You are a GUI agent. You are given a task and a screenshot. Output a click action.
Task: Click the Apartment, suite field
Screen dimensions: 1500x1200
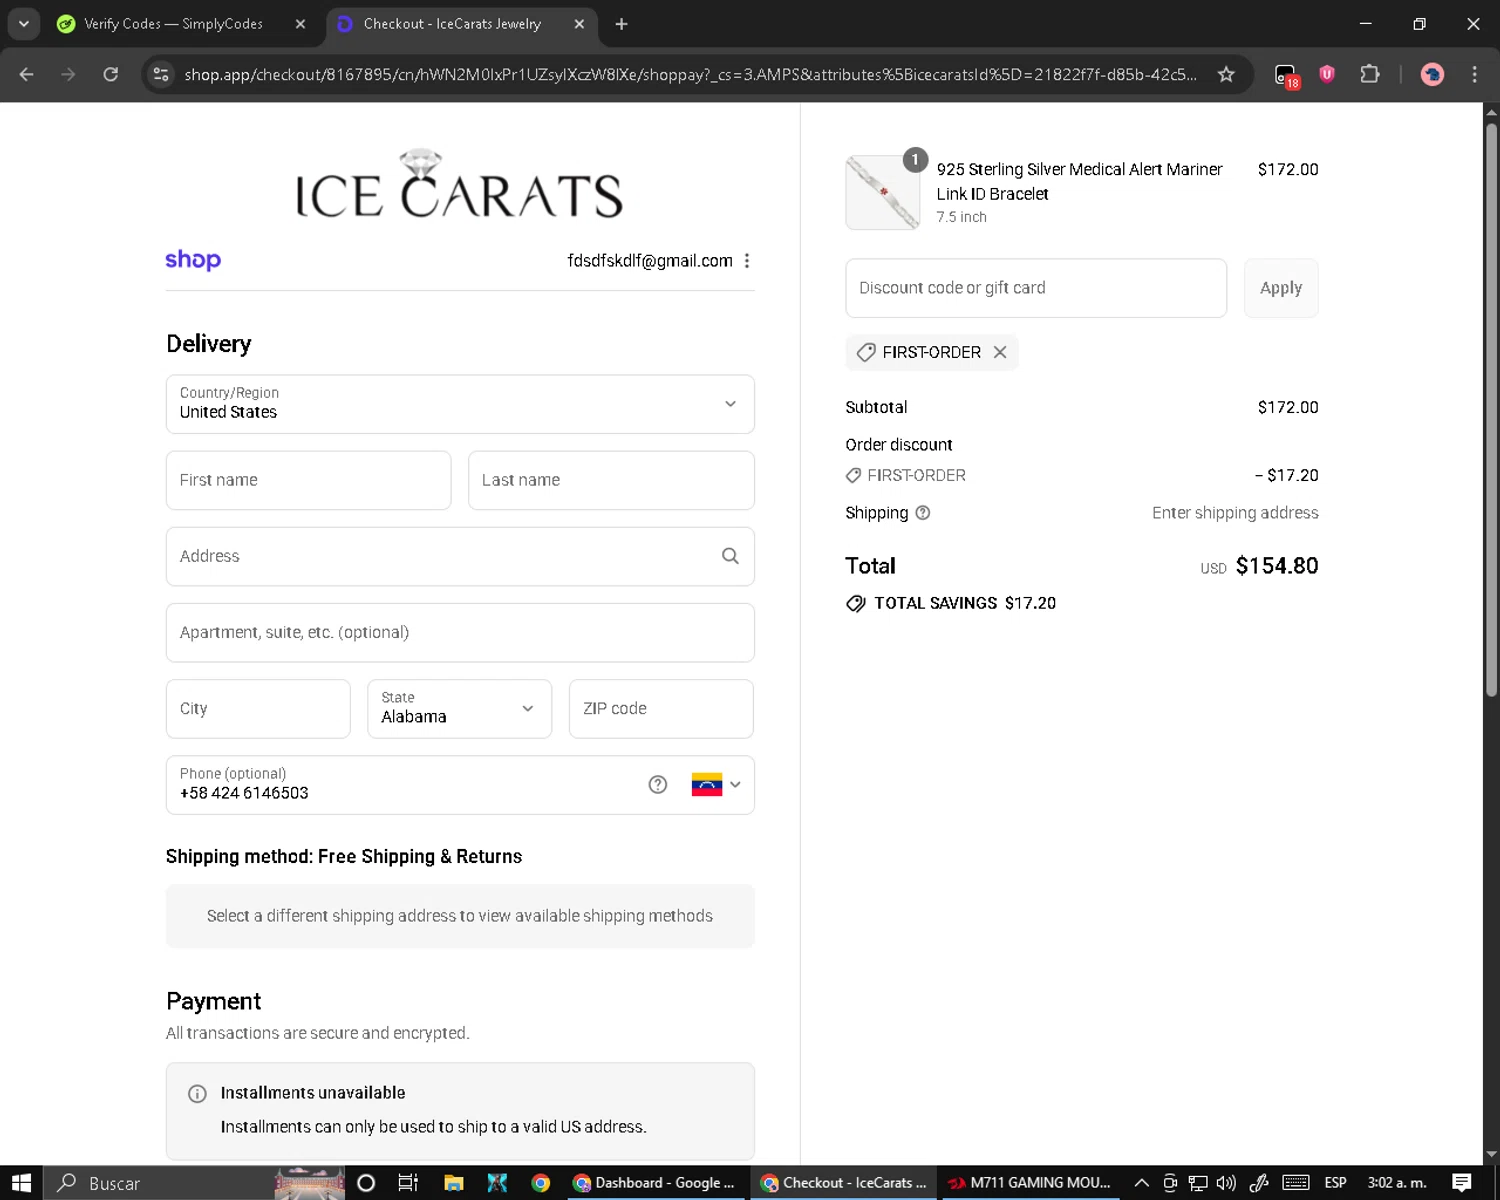coord(460,632)
